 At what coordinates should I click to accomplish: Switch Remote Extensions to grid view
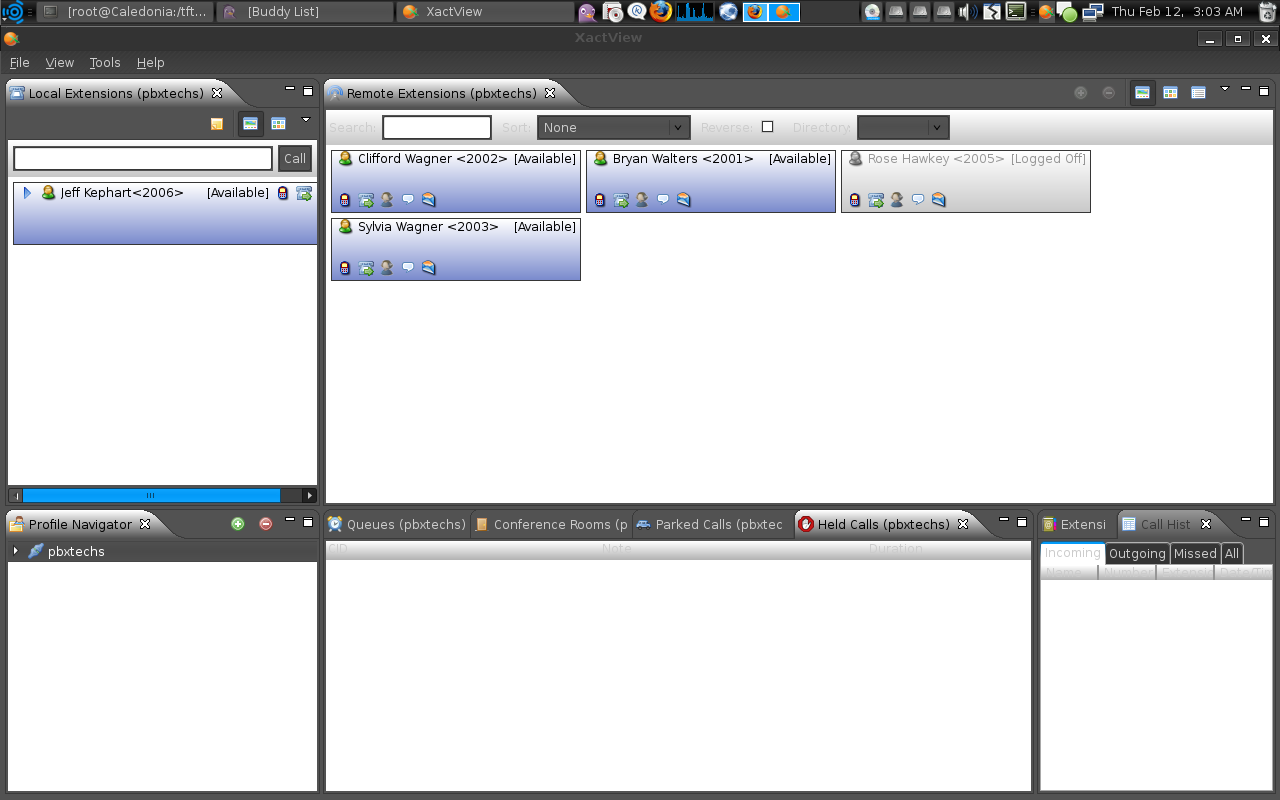[x=1170, y=92]
